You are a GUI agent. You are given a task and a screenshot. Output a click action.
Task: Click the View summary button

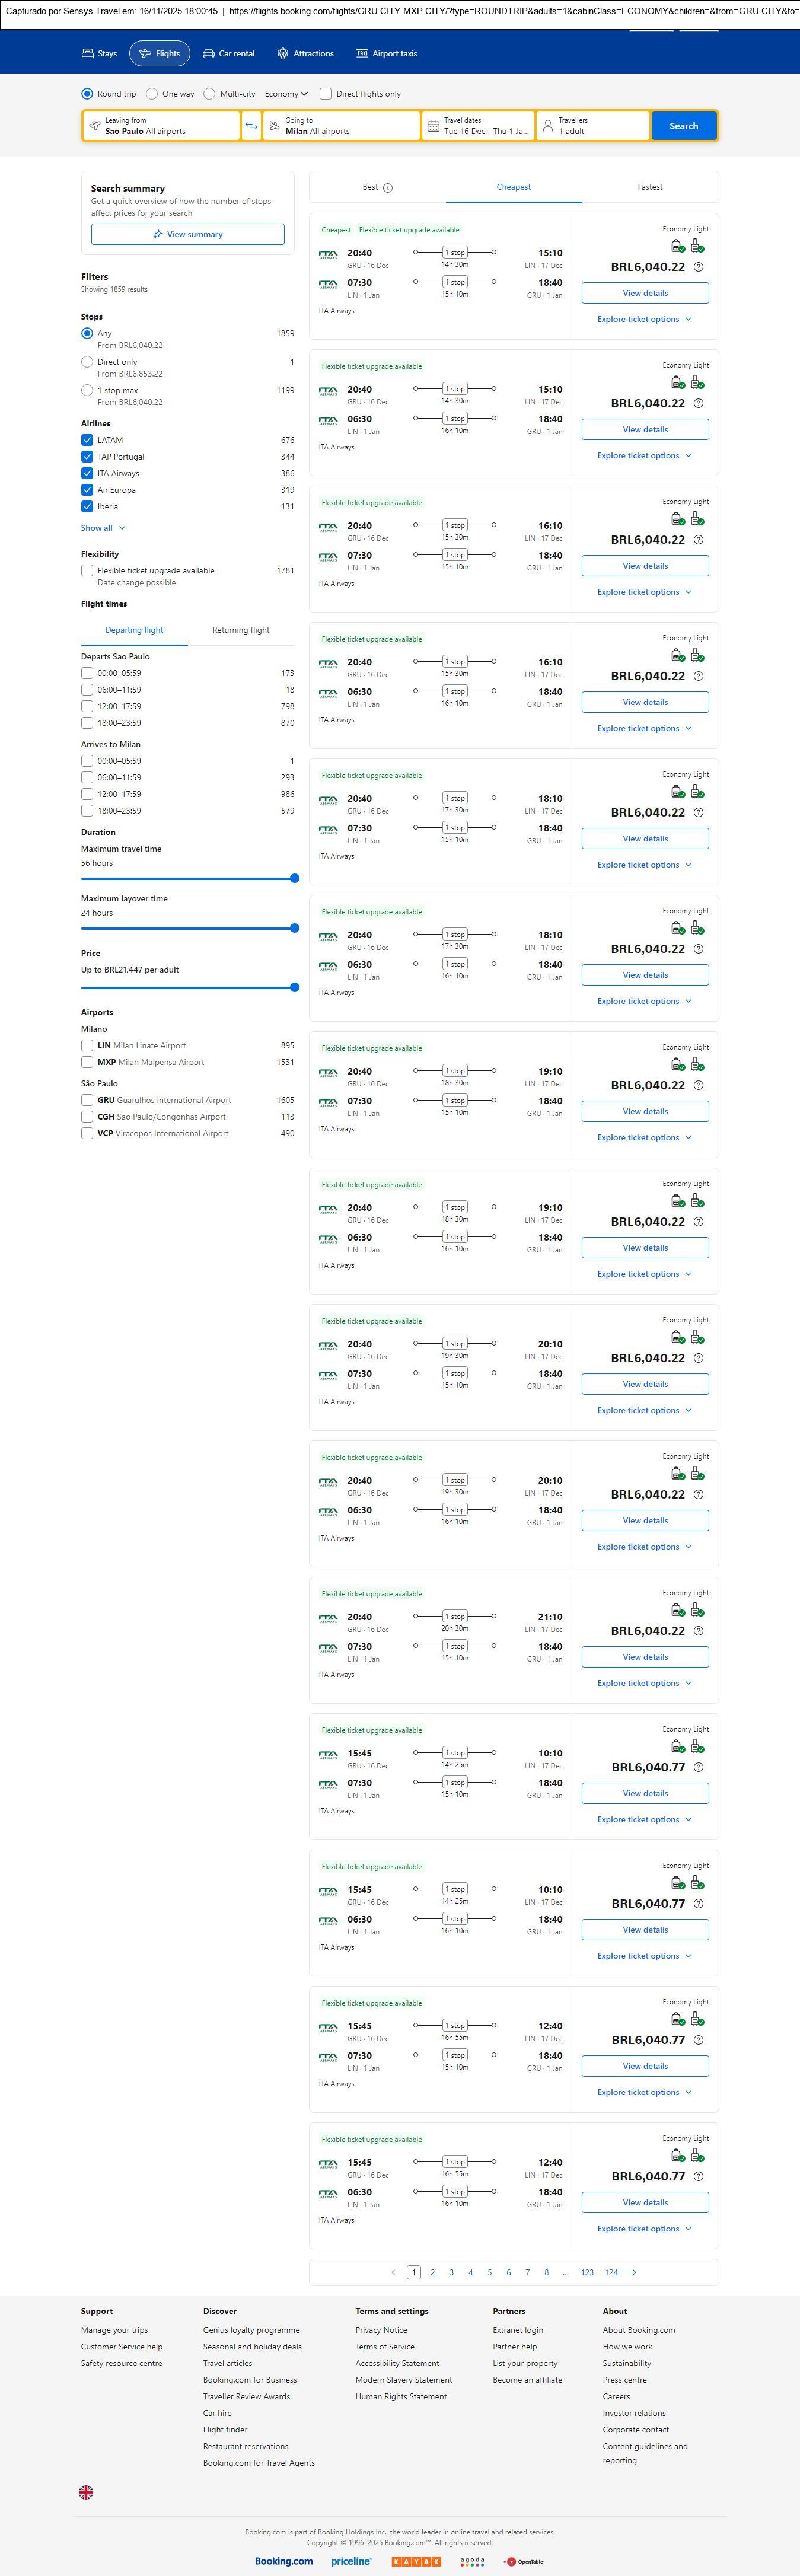pyautogui.click(x=188, y=234)
